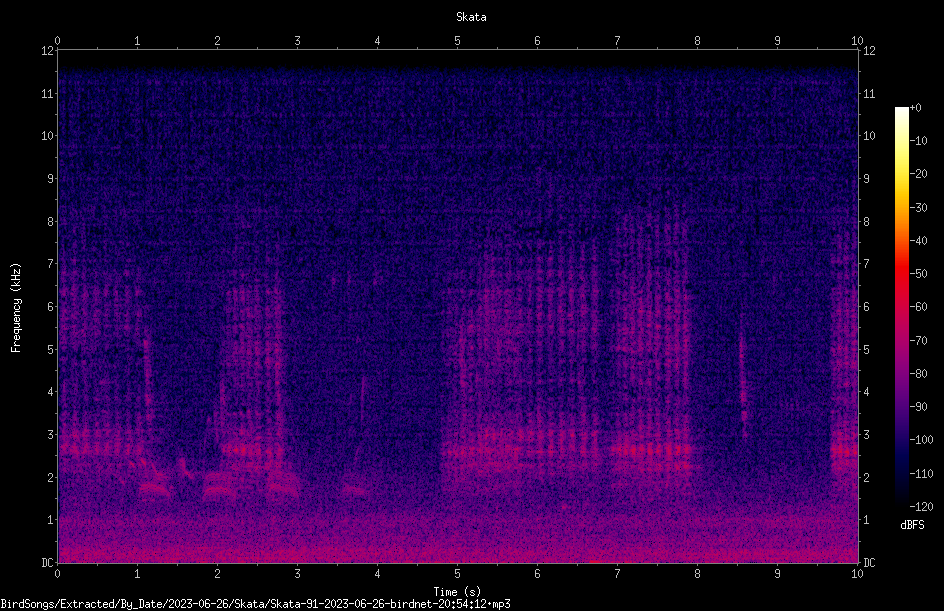
Task: Click the dBFS color scale bar
Action: pyautogui.click(x=901, y=306)
